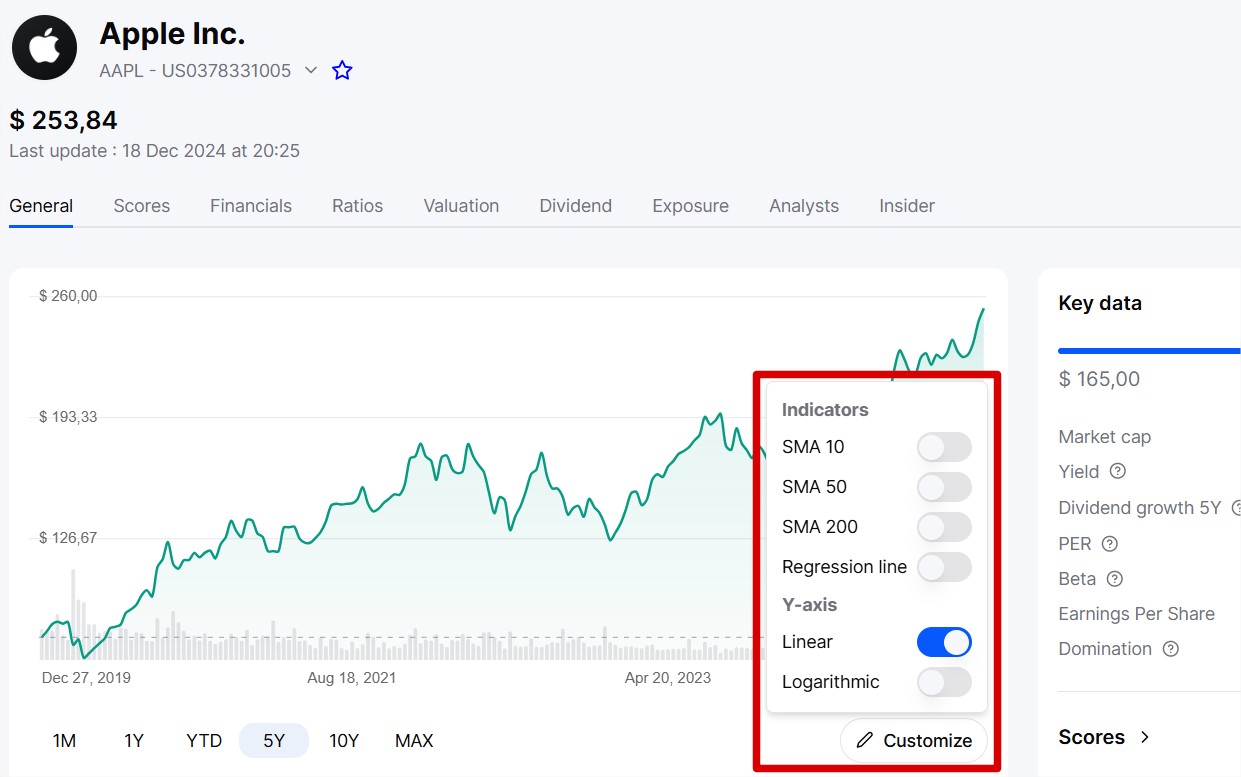Toggle the SMA 10 indicator
The height and width of the screenshot is (777, 1241).
point(944,447)
